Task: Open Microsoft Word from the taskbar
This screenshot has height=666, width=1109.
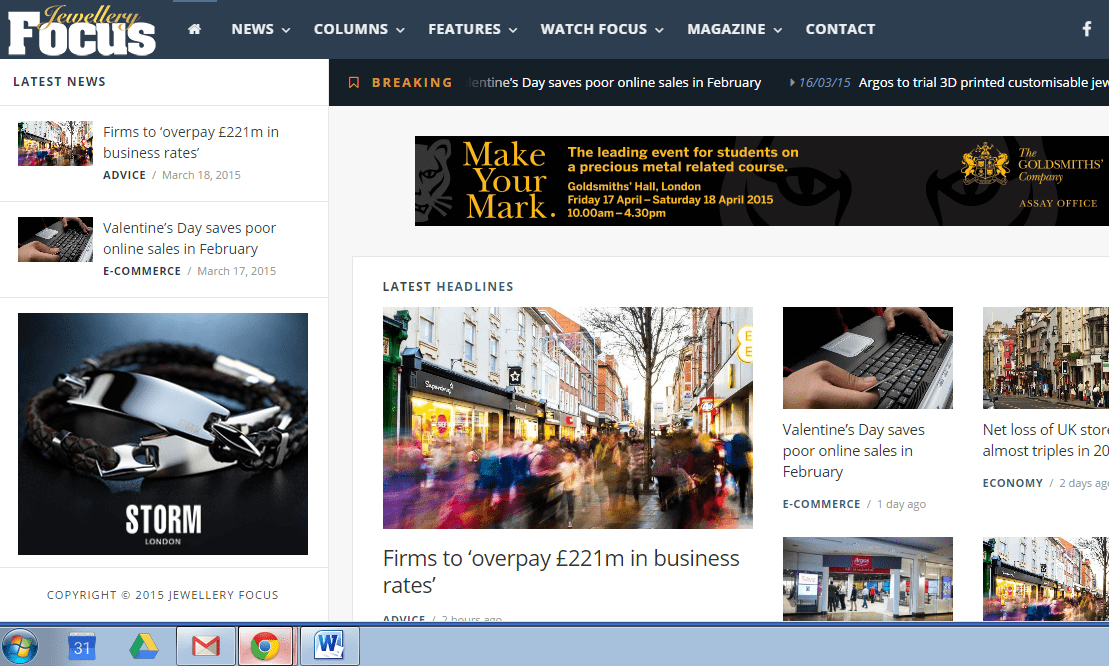Action: pos(329,645)
